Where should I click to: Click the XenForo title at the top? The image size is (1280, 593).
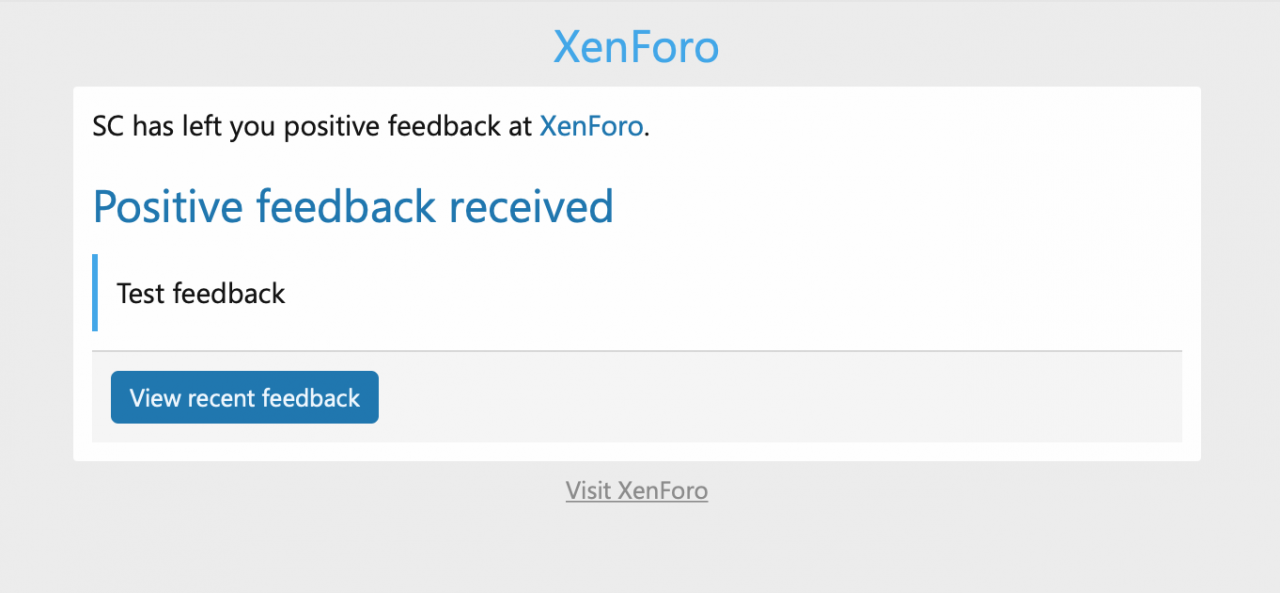click(x=636, y=47)
